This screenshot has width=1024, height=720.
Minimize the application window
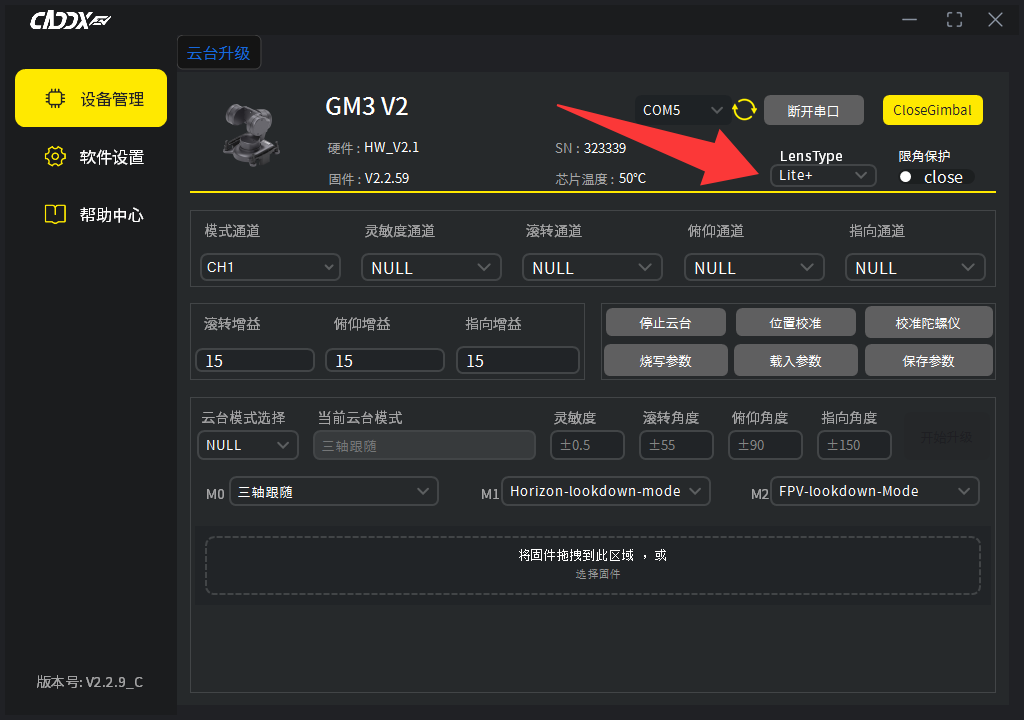pyautogui.click(x=910, y=20)
